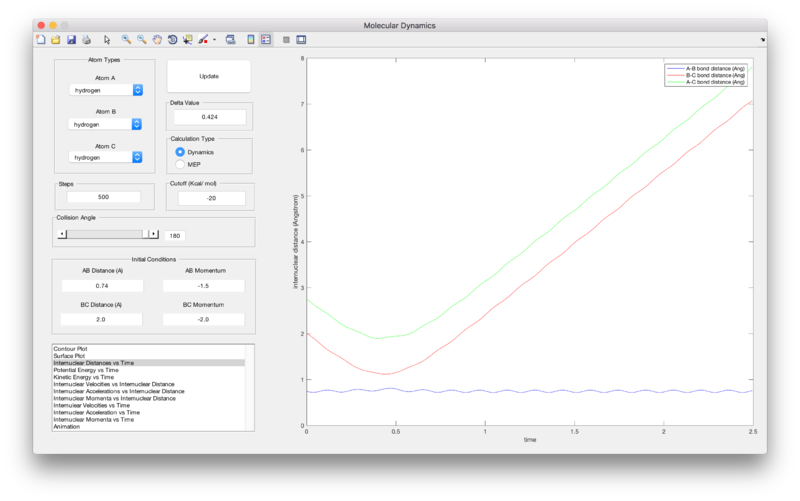The width and height of the screenshot is (800, 501).
Task: Click the B-C bond distance legend entry
Action: (706, 75)
